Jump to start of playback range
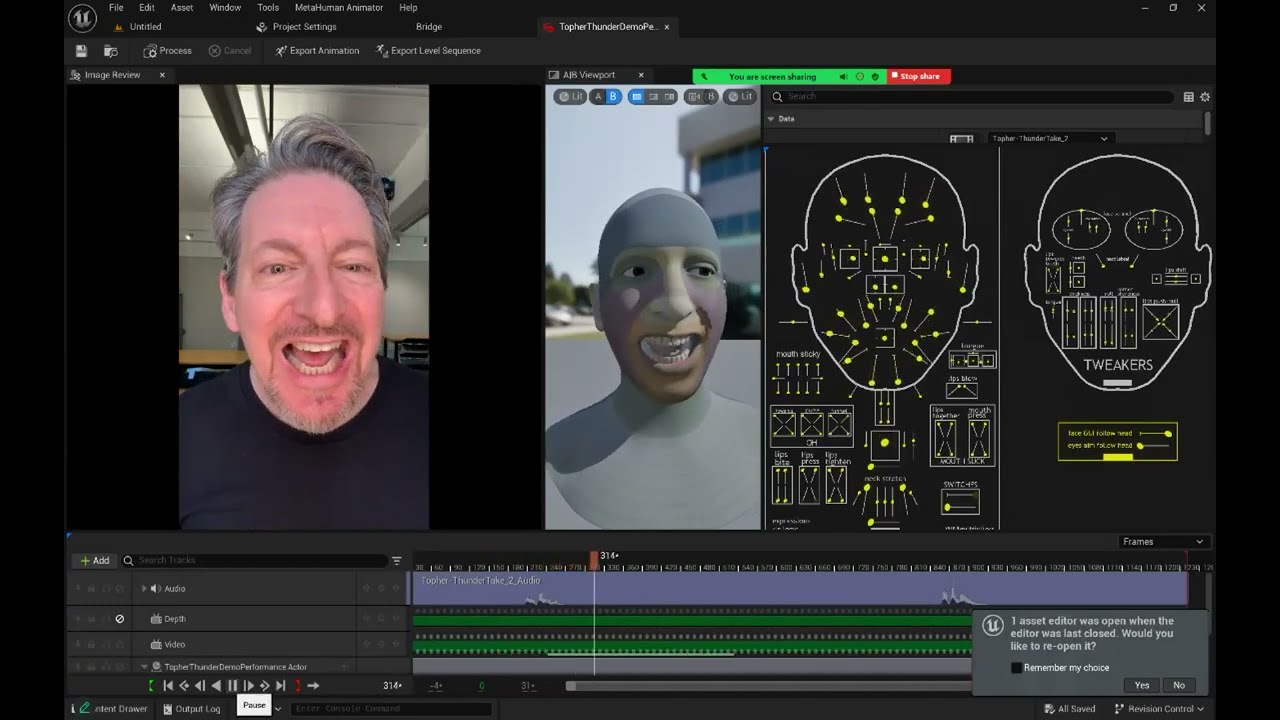This screenshot has width=1280, height=720. pos(168,685)
